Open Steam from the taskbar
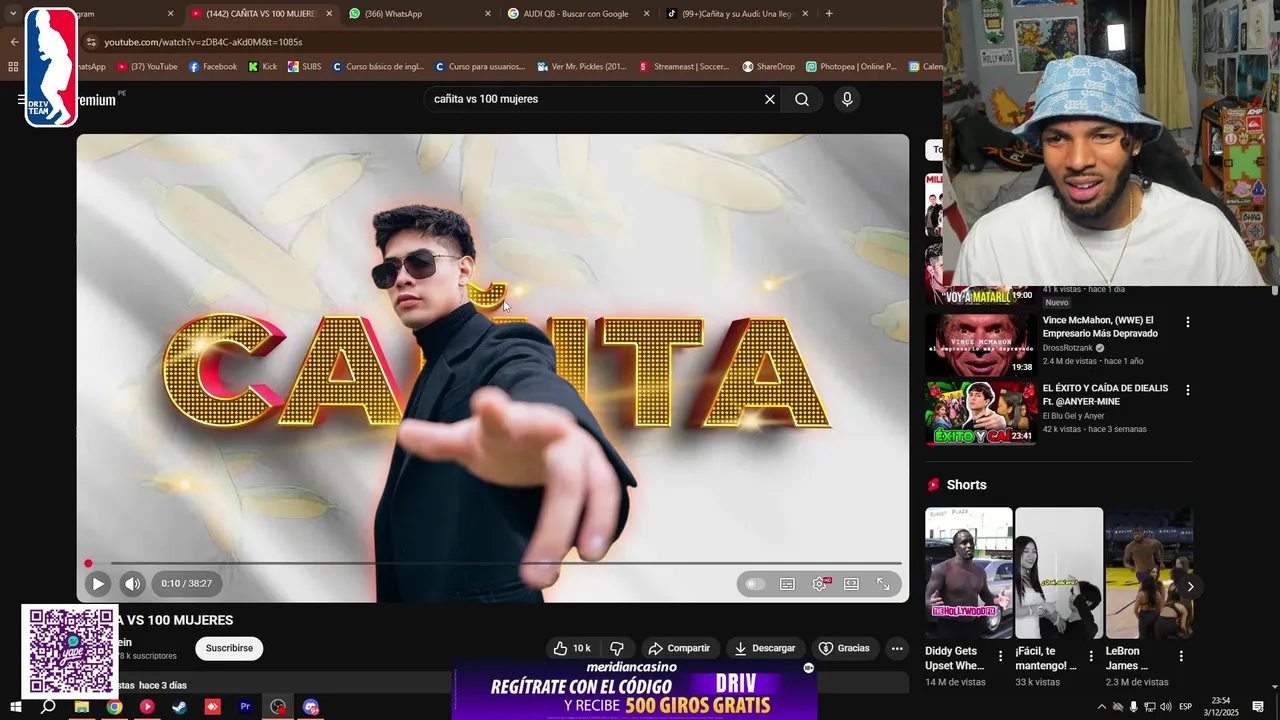Screen dimensions: 1280x720 tap(179, 707)
